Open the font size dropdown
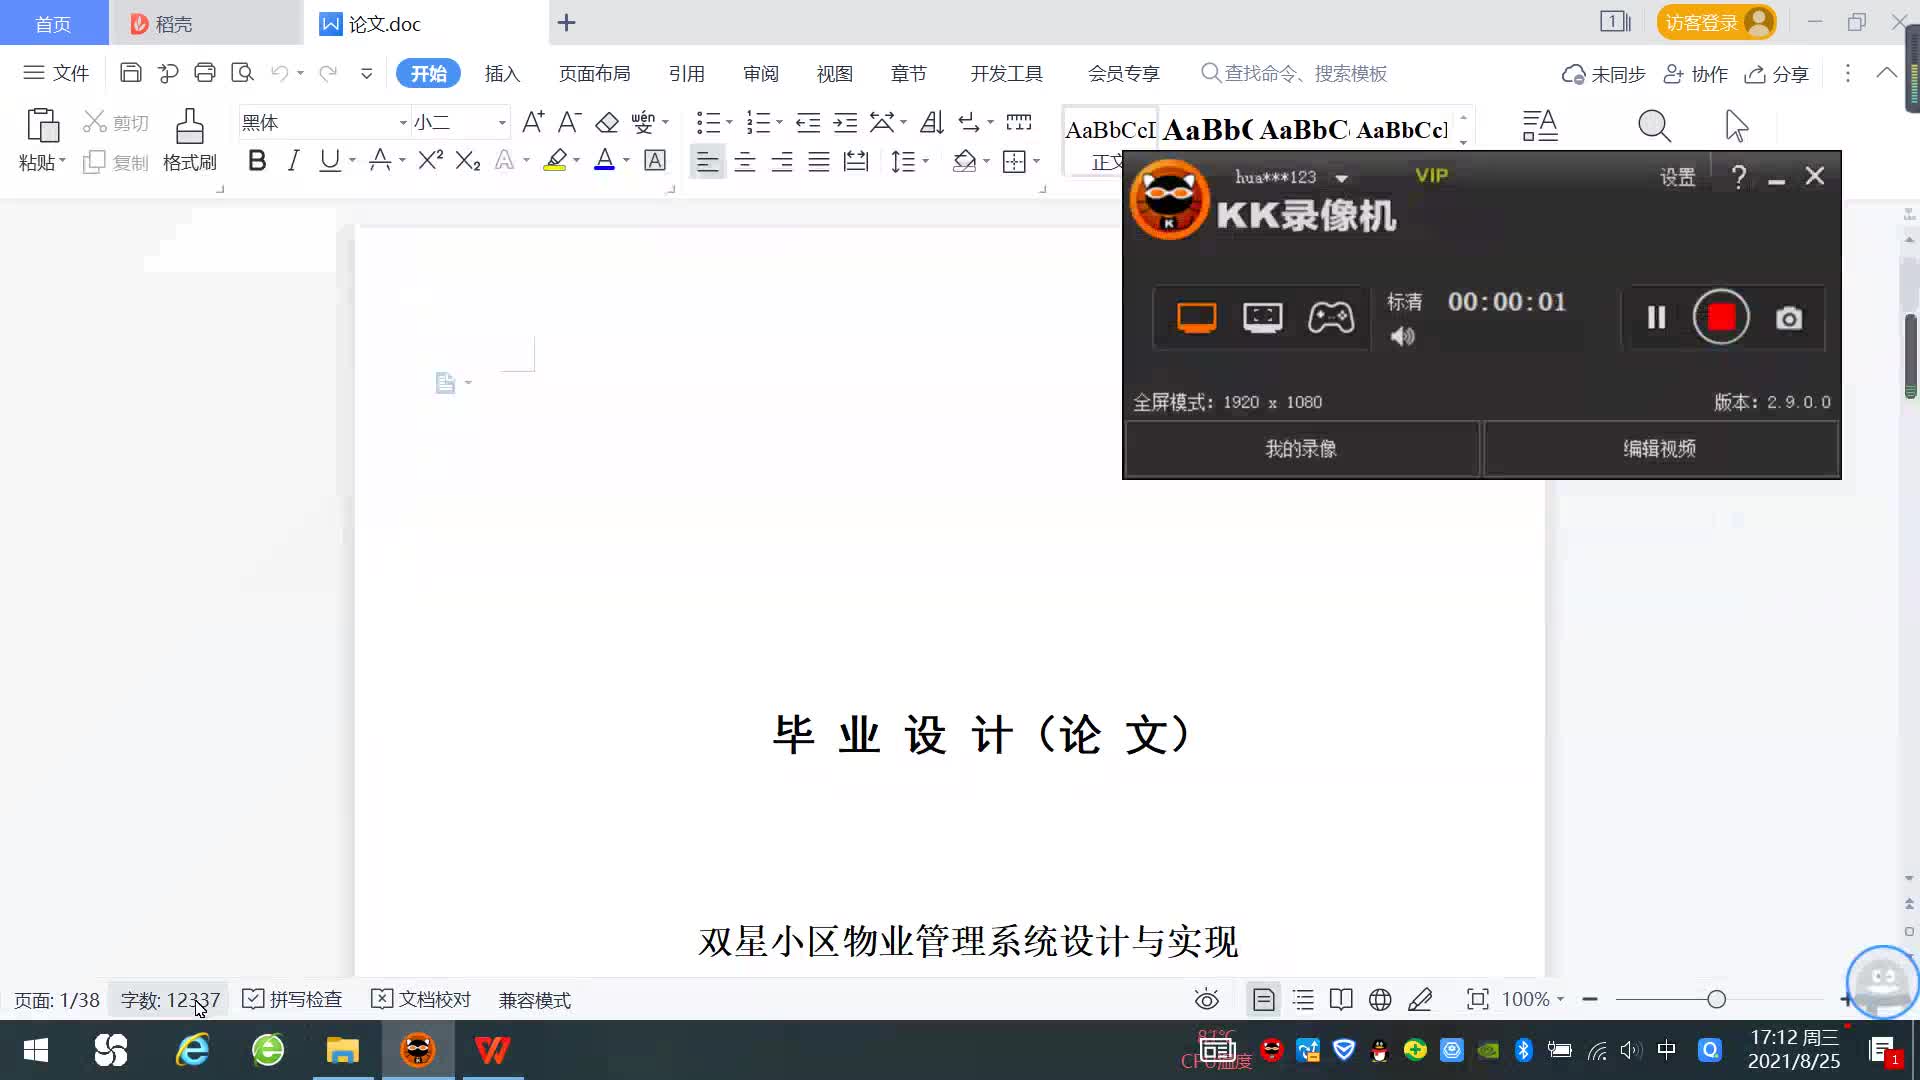This screenshot has height=1080, width=1920. coord(502,123)
